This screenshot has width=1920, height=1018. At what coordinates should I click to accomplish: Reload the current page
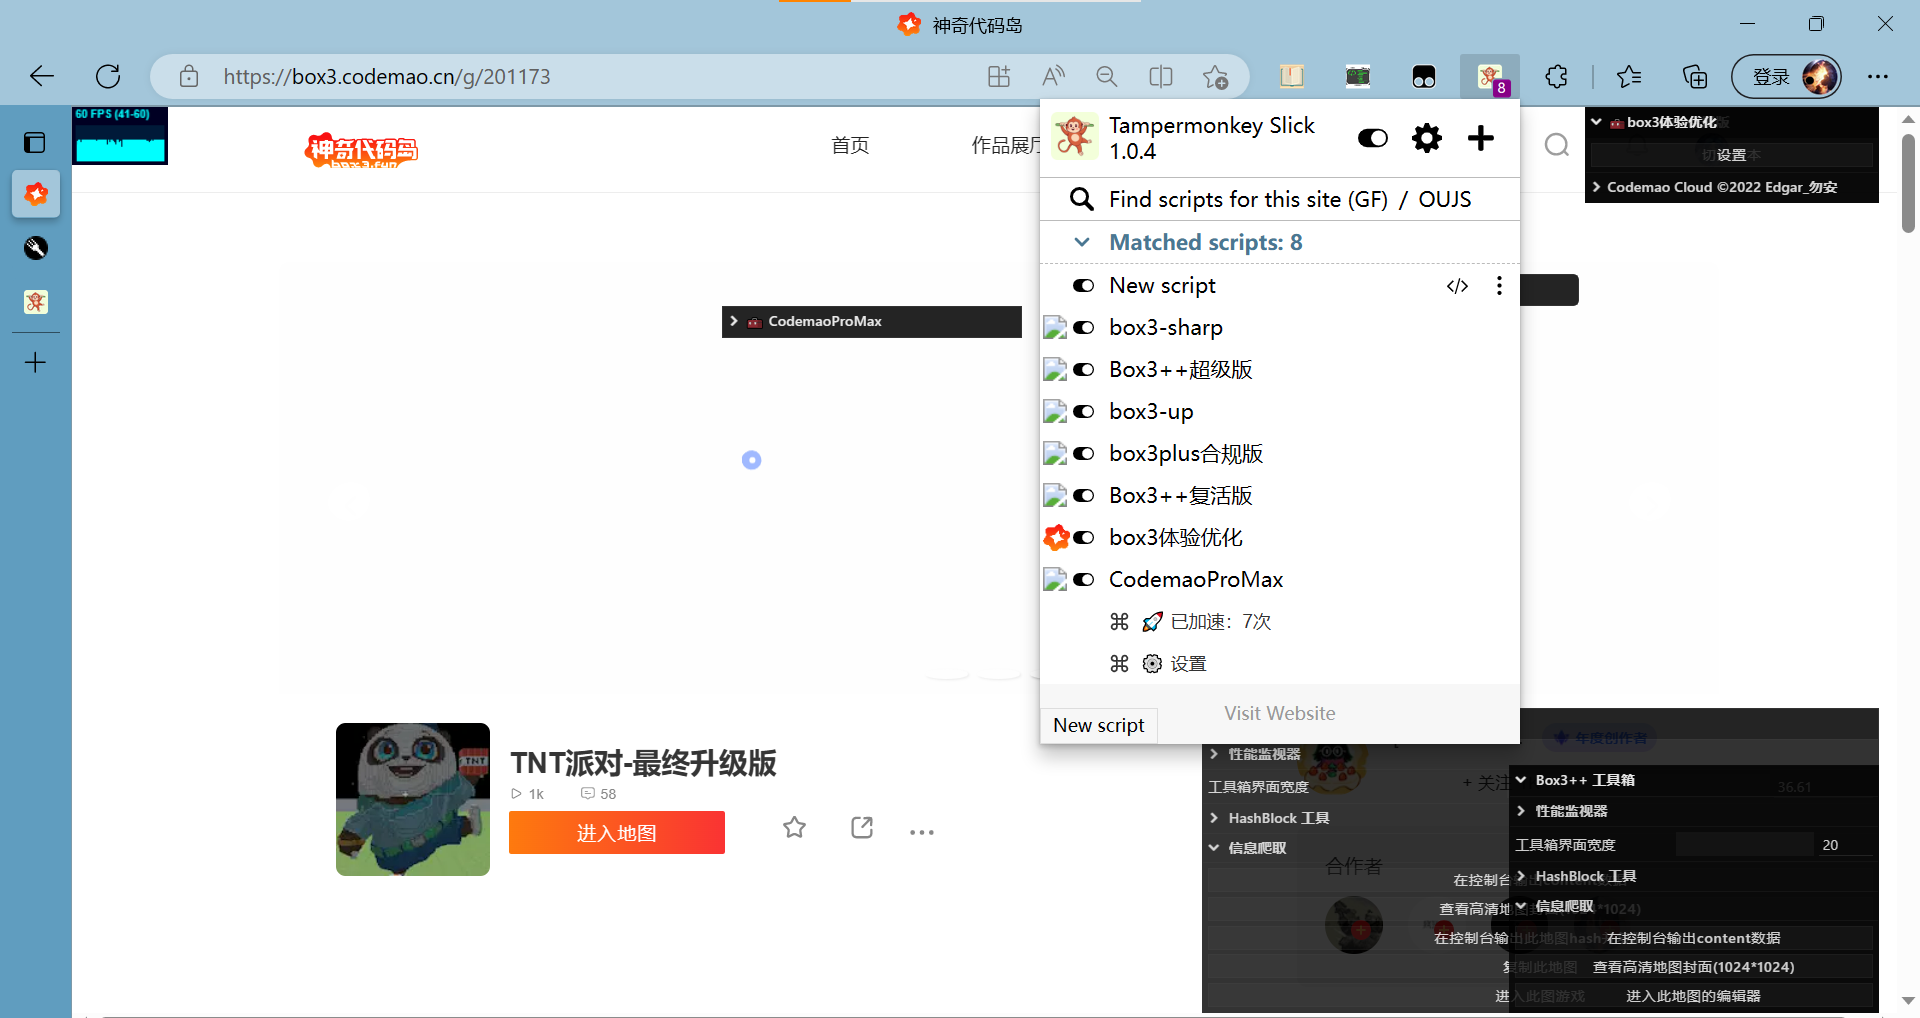[x=108, y=76]
